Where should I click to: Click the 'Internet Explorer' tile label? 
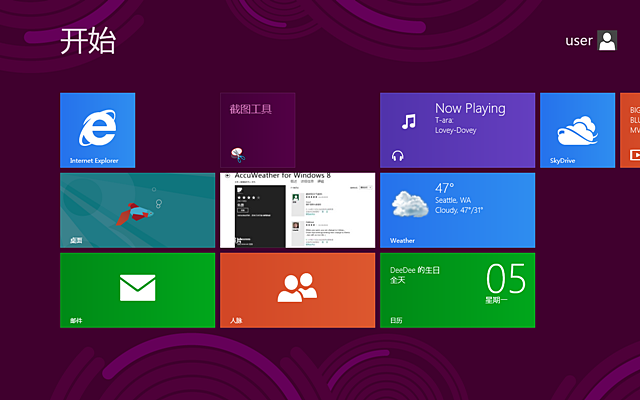[x=94, y=160]
